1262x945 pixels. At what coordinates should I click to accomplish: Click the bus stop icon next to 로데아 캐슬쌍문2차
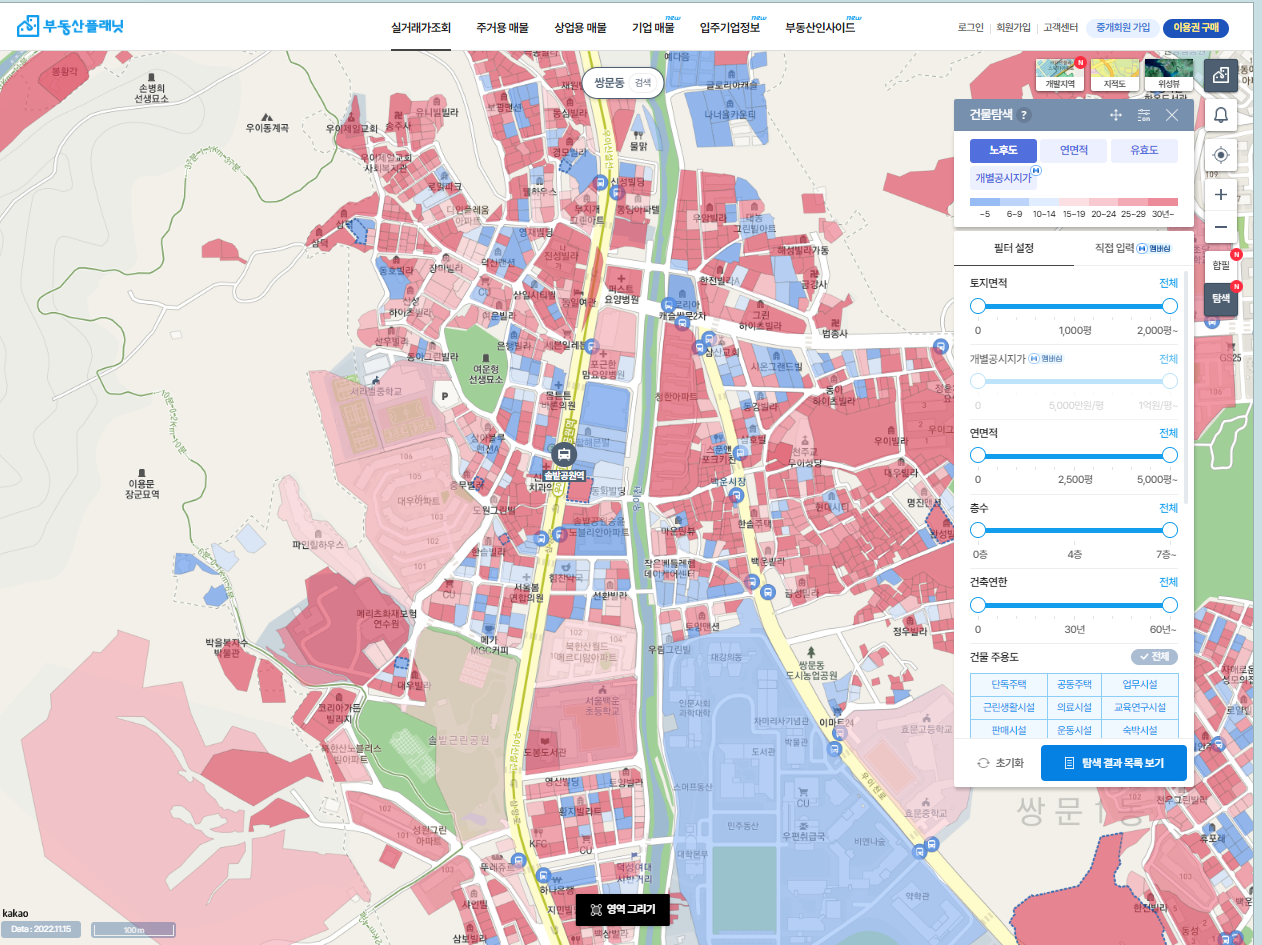tap(669, 304)
